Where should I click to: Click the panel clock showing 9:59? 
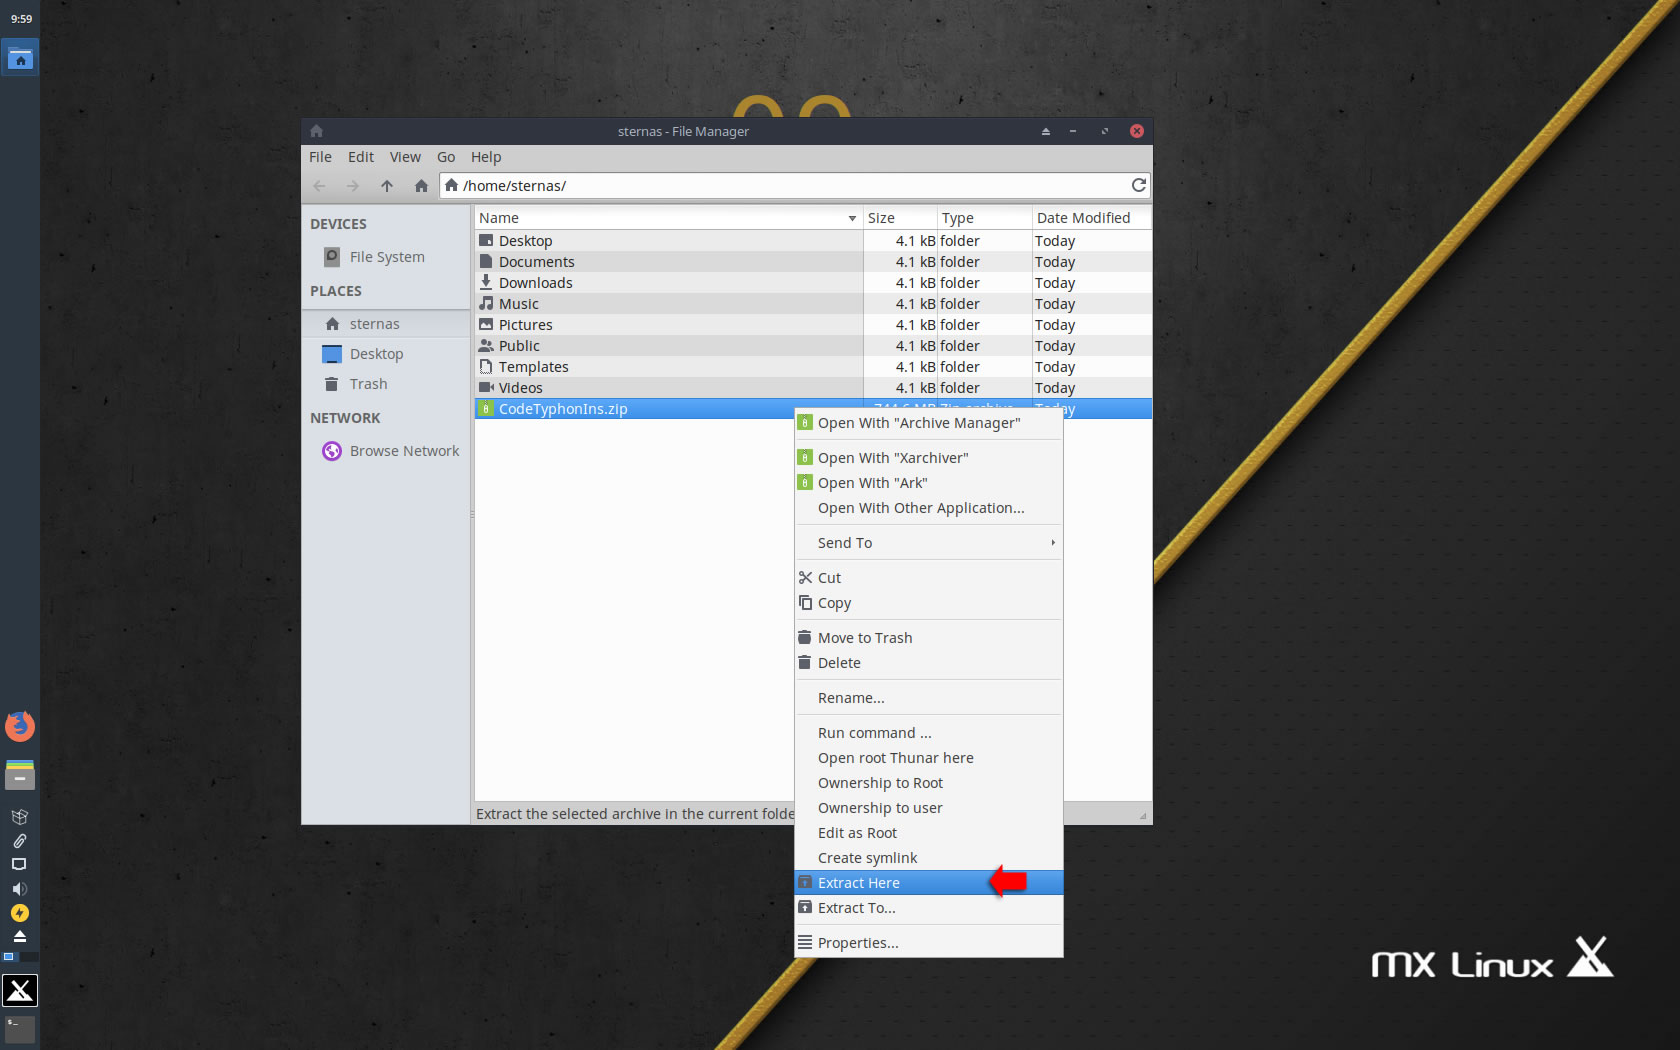click(21, 19)
